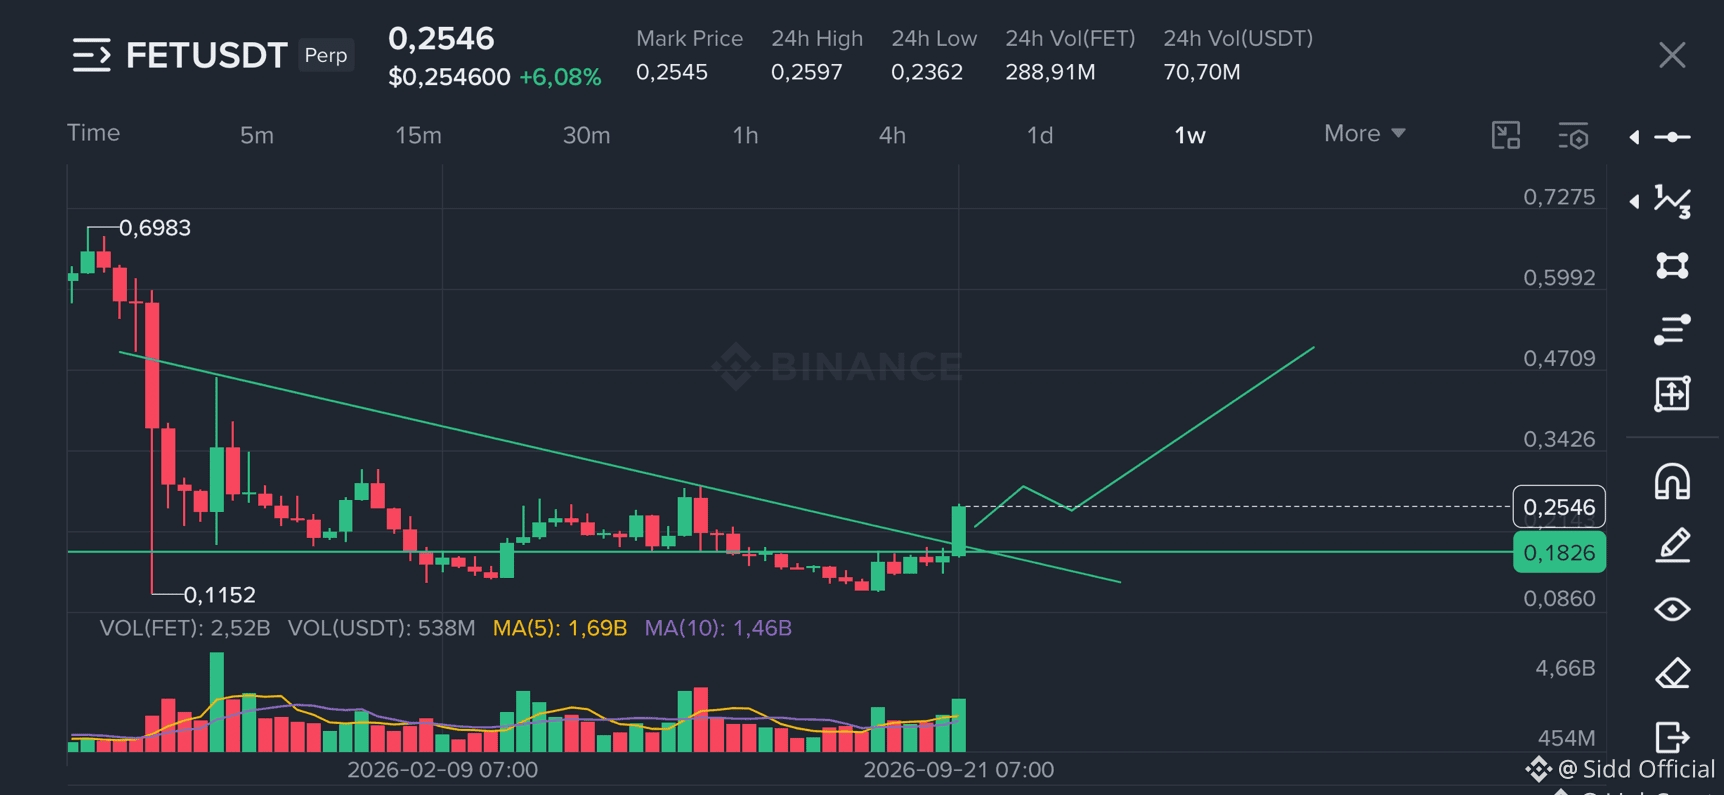The height and width of the screenshot is (795, 1724).
Task: Hide drawings with the eye icon
Action: [x=1672, y=609]
